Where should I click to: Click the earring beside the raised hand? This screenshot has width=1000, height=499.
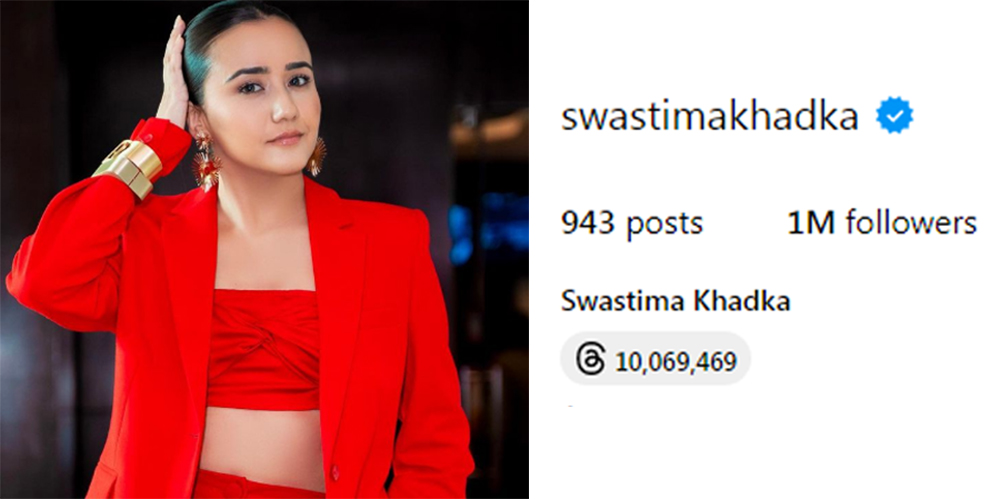207,161
